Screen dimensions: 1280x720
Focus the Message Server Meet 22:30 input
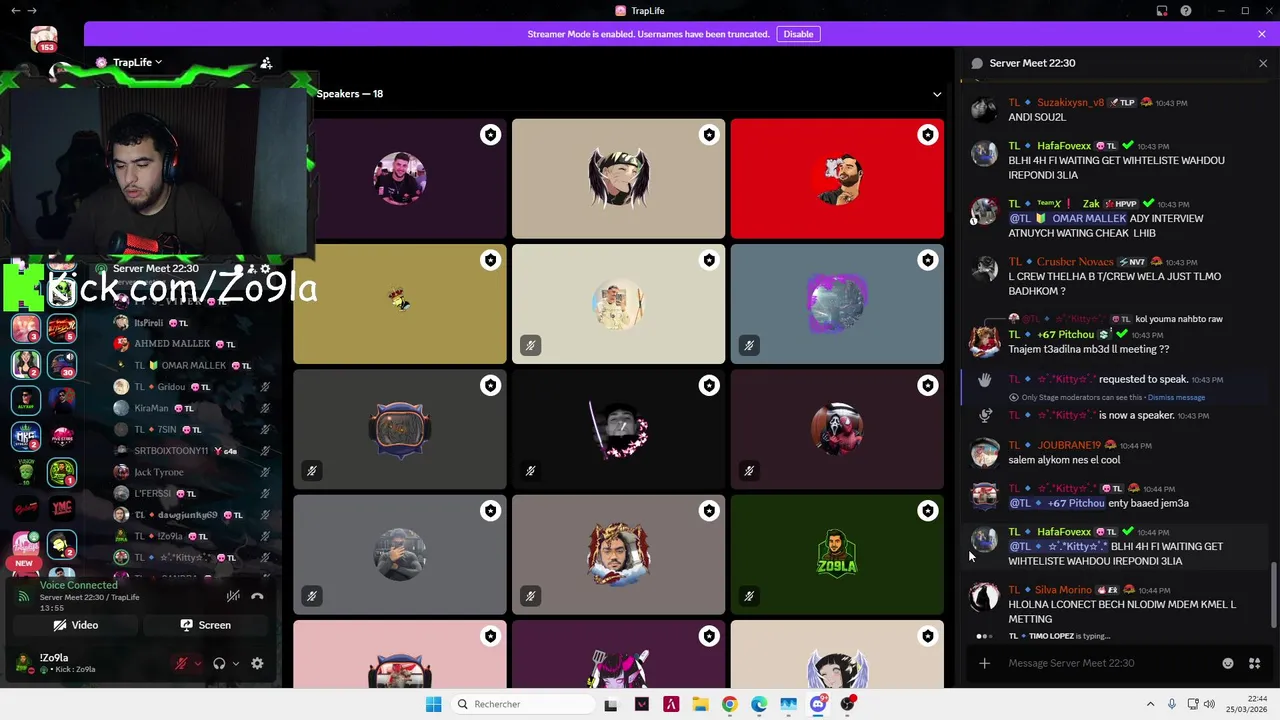click(x=1110, y=663)
